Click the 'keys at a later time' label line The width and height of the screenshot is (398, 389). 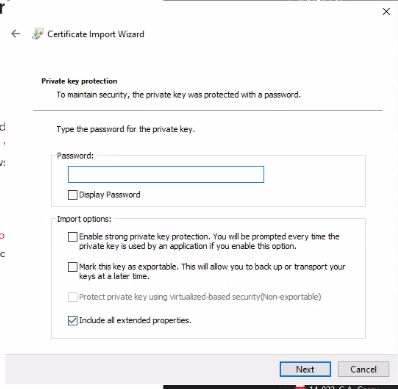tap(114, 276)
